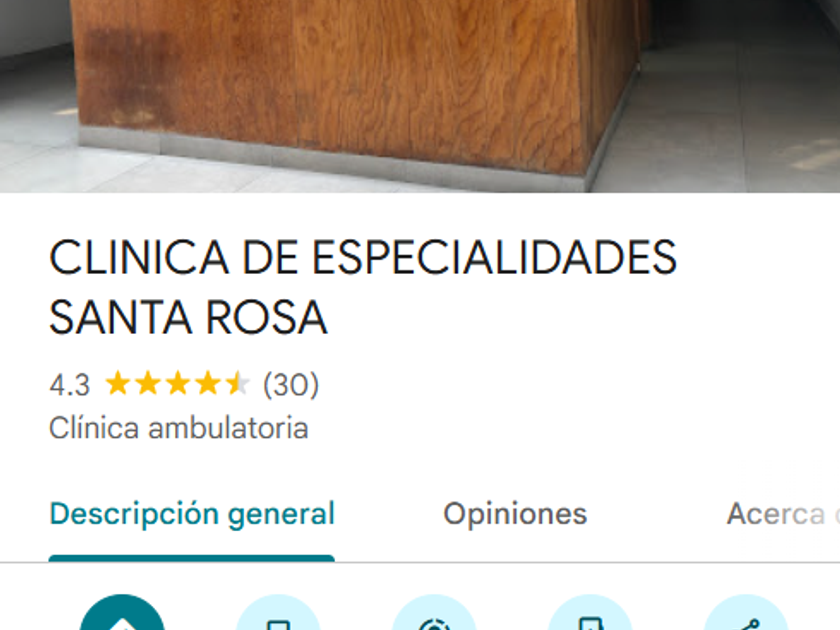This screenshot has width=840, height=630.
Task: Click the SANTA ROSA name line
Action: [188, 318]
